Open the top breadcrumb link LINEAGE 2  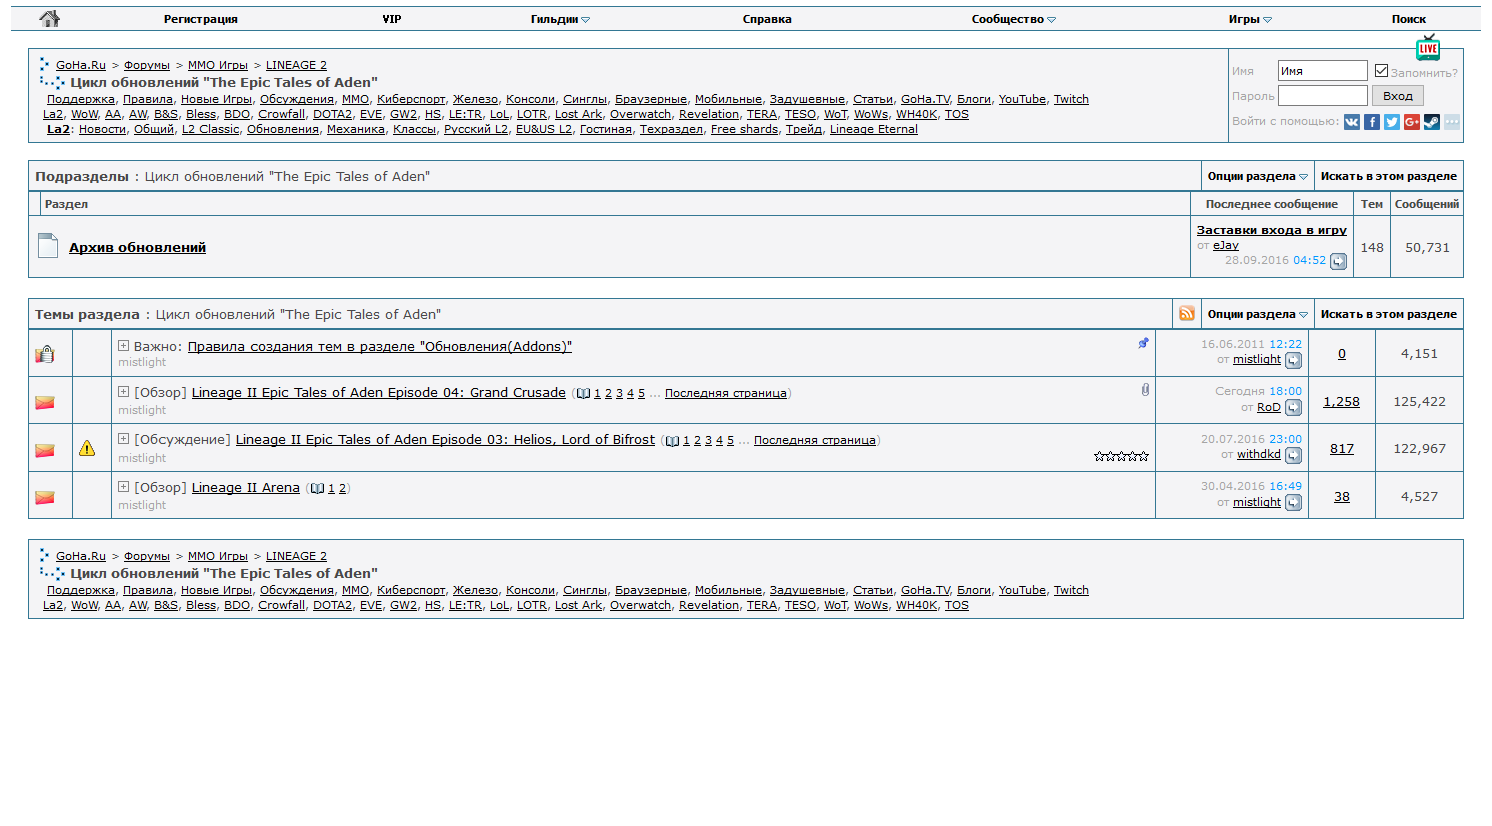[x=296, y=65]
